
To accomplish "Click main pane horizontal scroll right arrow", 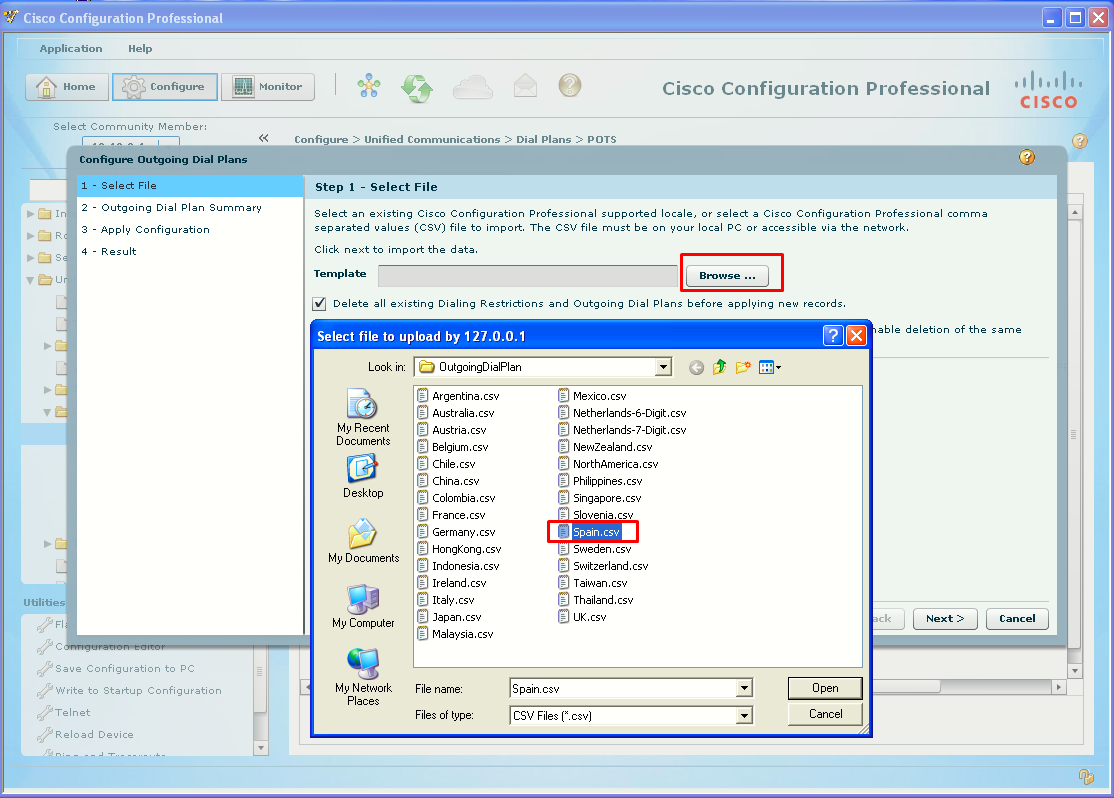I will tap(1059, 687).
